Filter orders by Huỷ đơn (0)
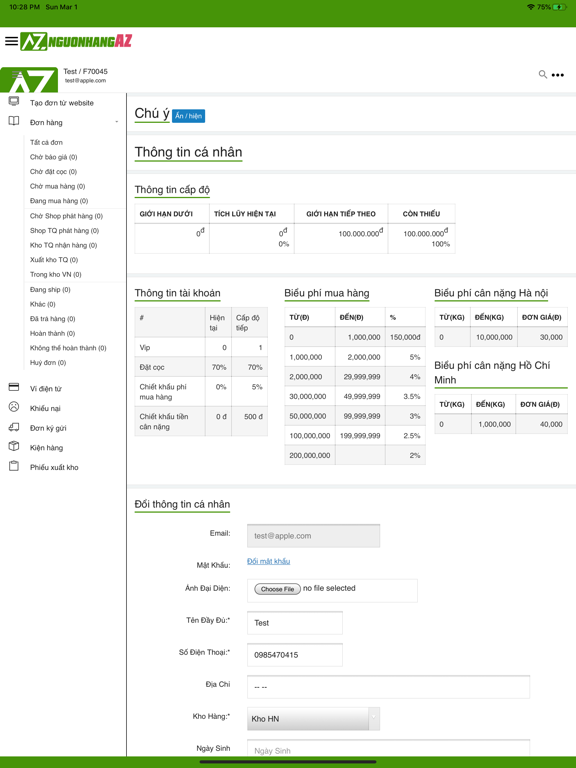576x768 pixels. coord(48,363)
